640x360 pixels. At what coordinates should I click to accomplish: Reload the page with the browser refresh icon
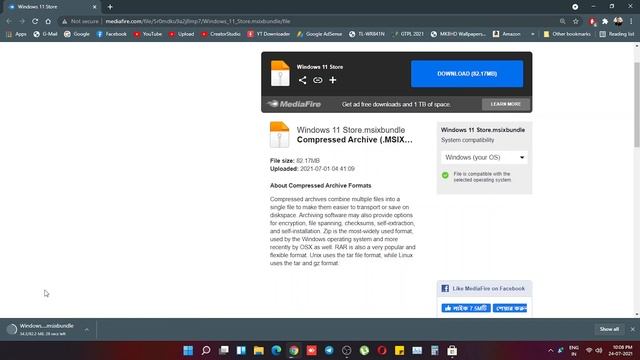coord(35,21)
